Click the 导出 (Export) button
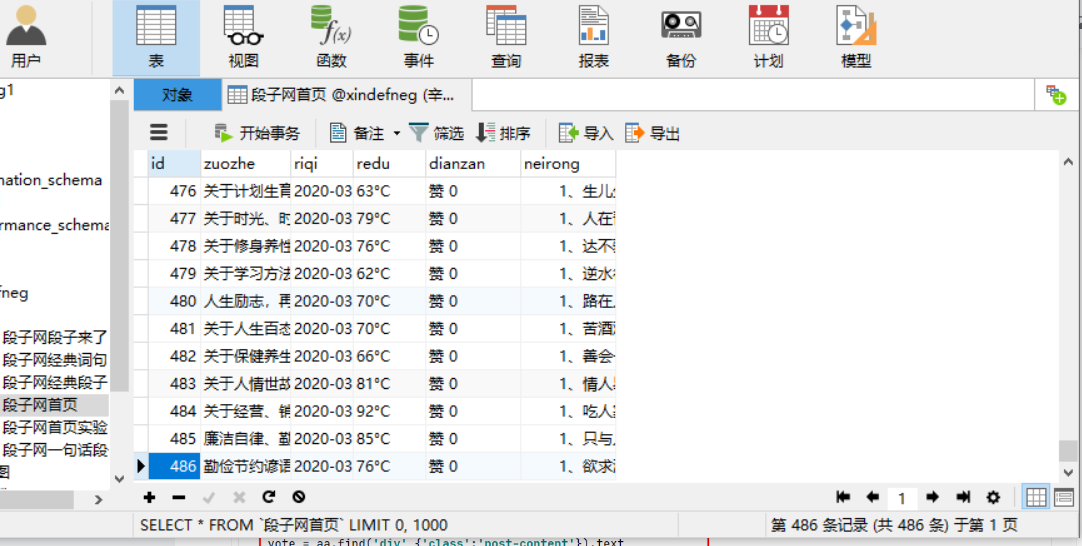Viewport: 1082px width, 546px height. coord(653,133)
